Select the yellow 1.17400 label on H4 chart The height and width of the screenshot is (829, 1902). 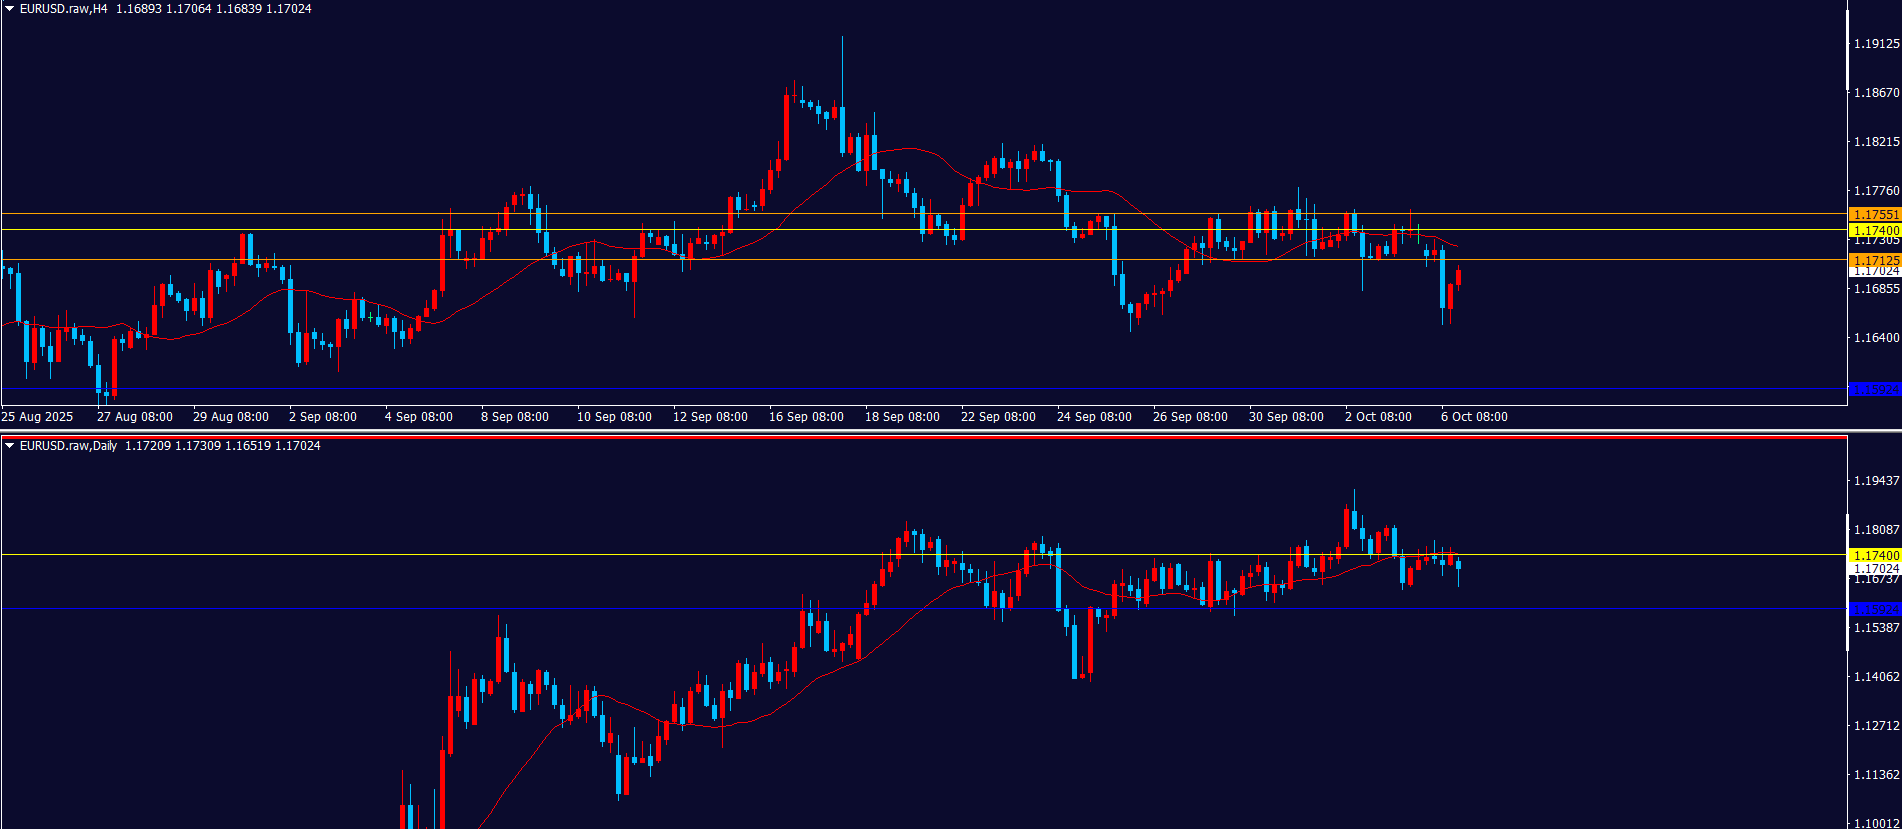pos(1875,231)
